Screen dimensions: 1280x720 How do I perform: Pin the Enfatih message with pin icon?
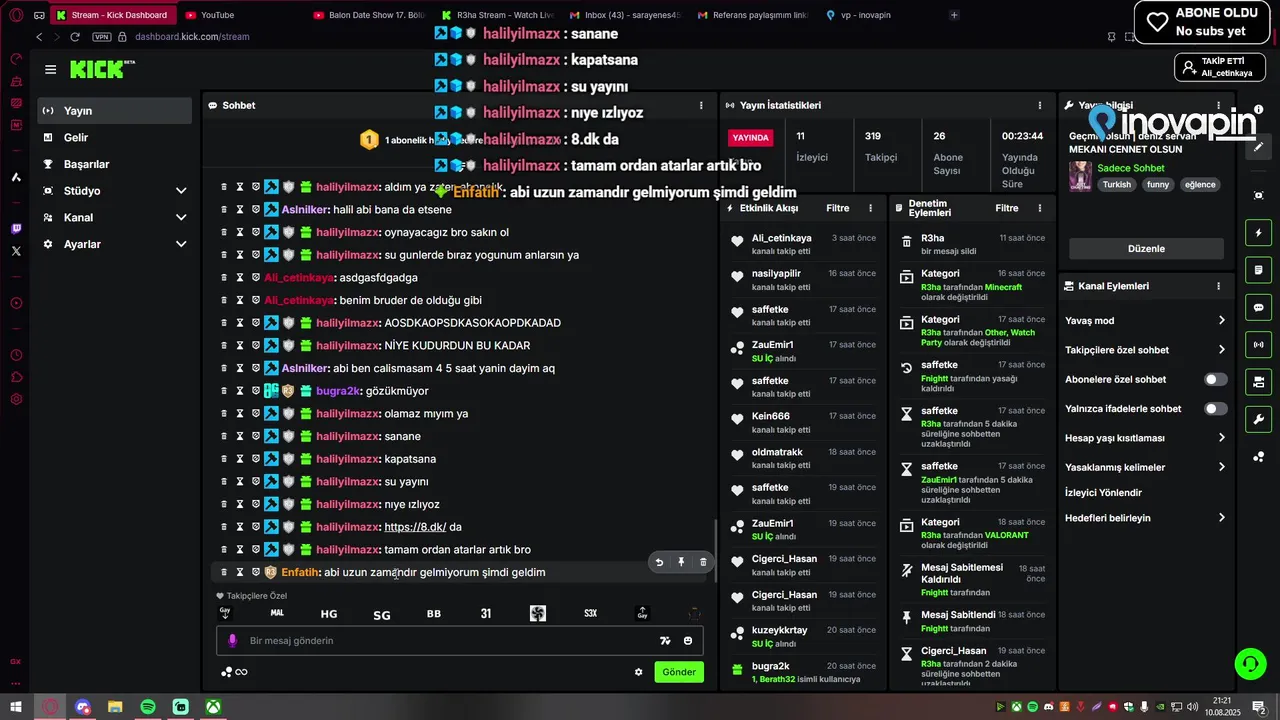[681, 562]
